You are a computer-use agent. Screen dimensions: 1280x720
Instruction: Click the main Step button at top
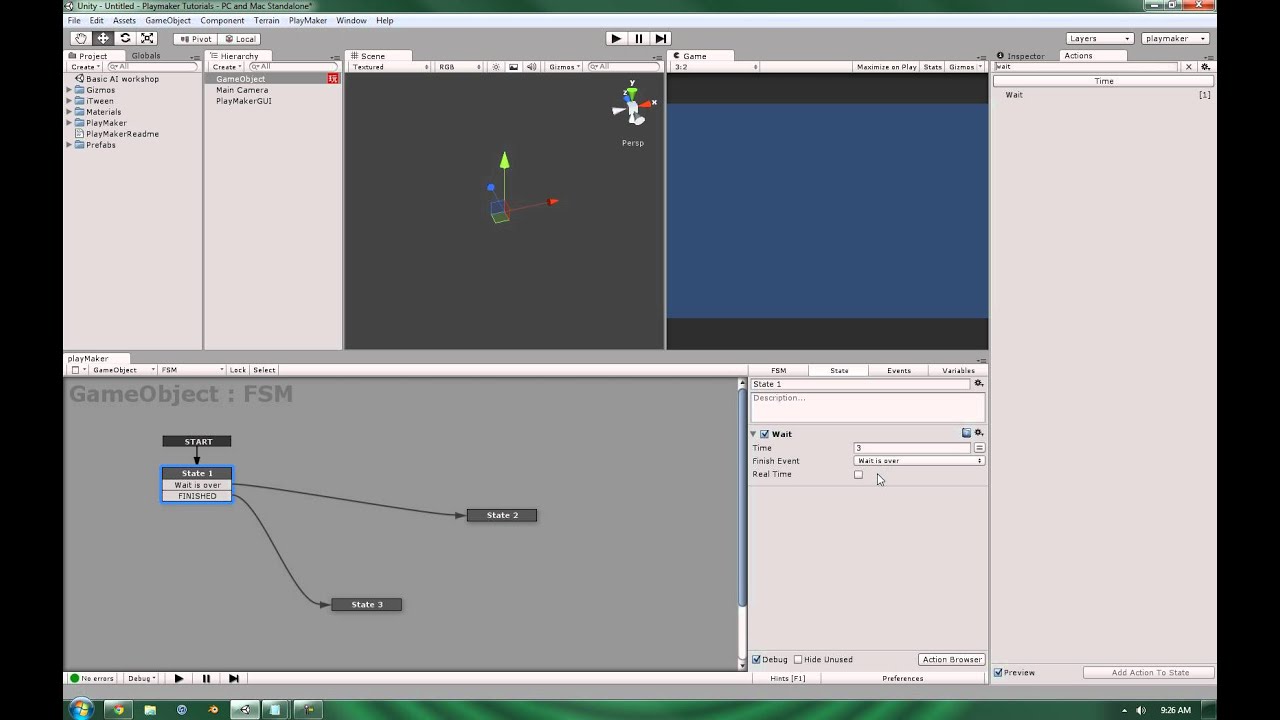coord(660,38)
